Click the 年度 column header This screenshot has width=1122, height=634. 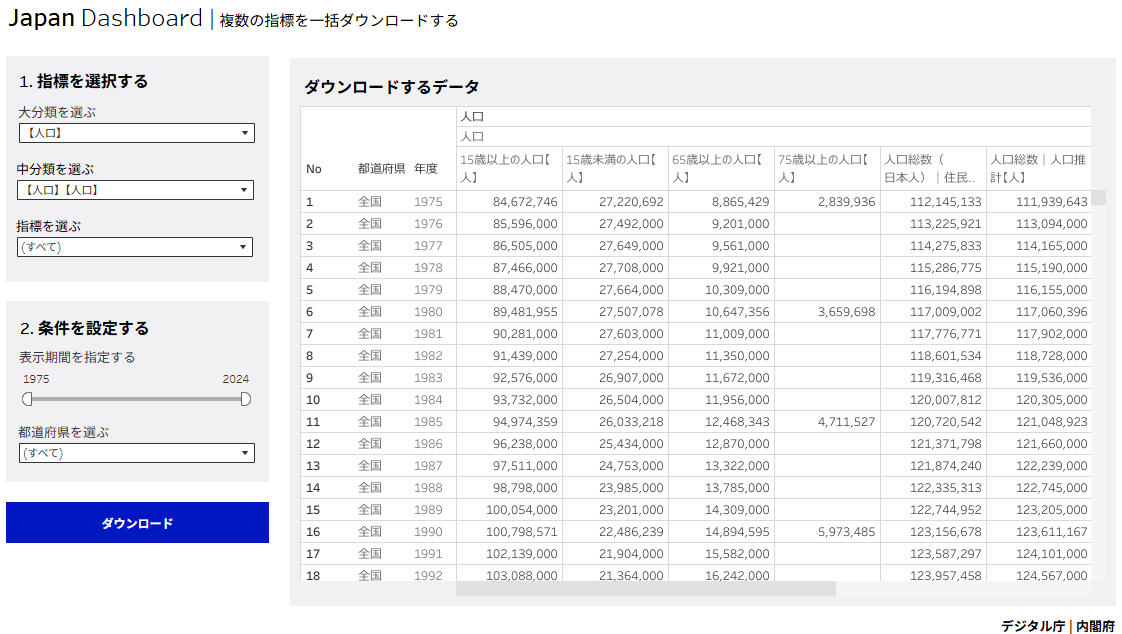pos(427,169)
